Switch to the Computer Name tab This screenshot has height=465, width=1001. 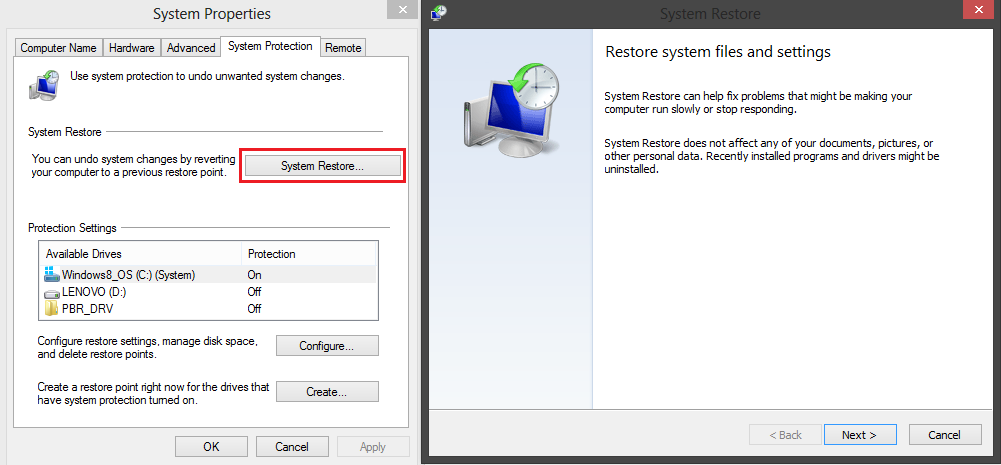click(x=59, y=48)
